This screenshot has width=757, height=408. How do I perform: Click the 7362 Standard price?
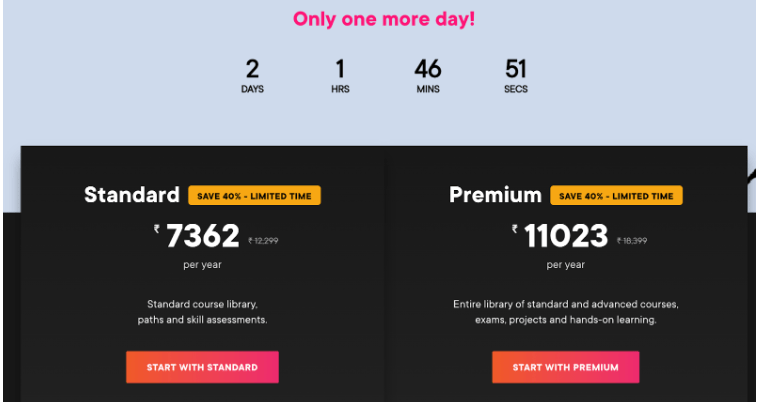(203, 236)
